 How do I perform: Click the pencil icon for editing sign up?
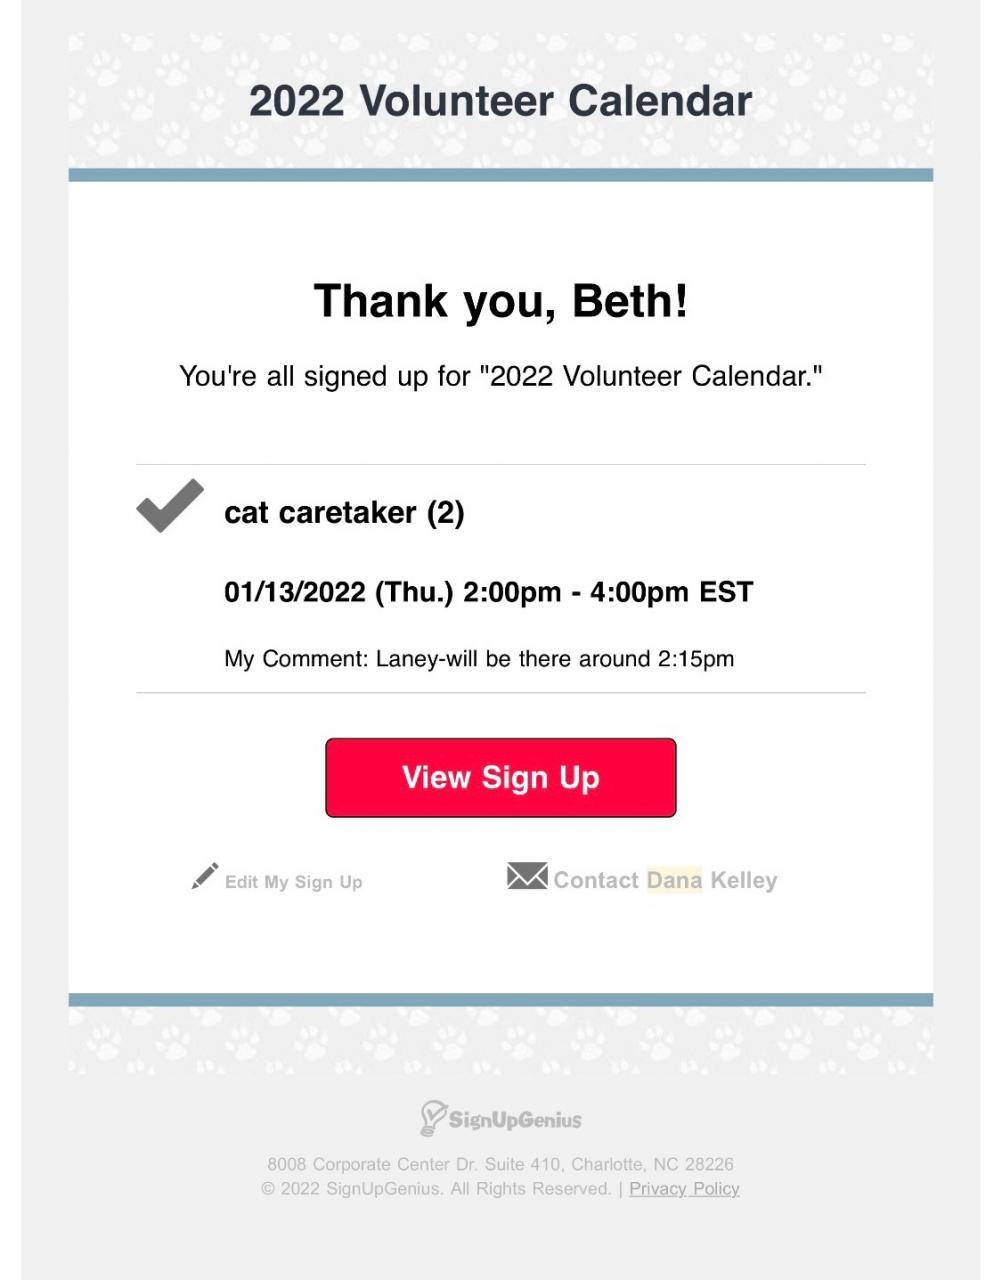[x=205, y=877]
